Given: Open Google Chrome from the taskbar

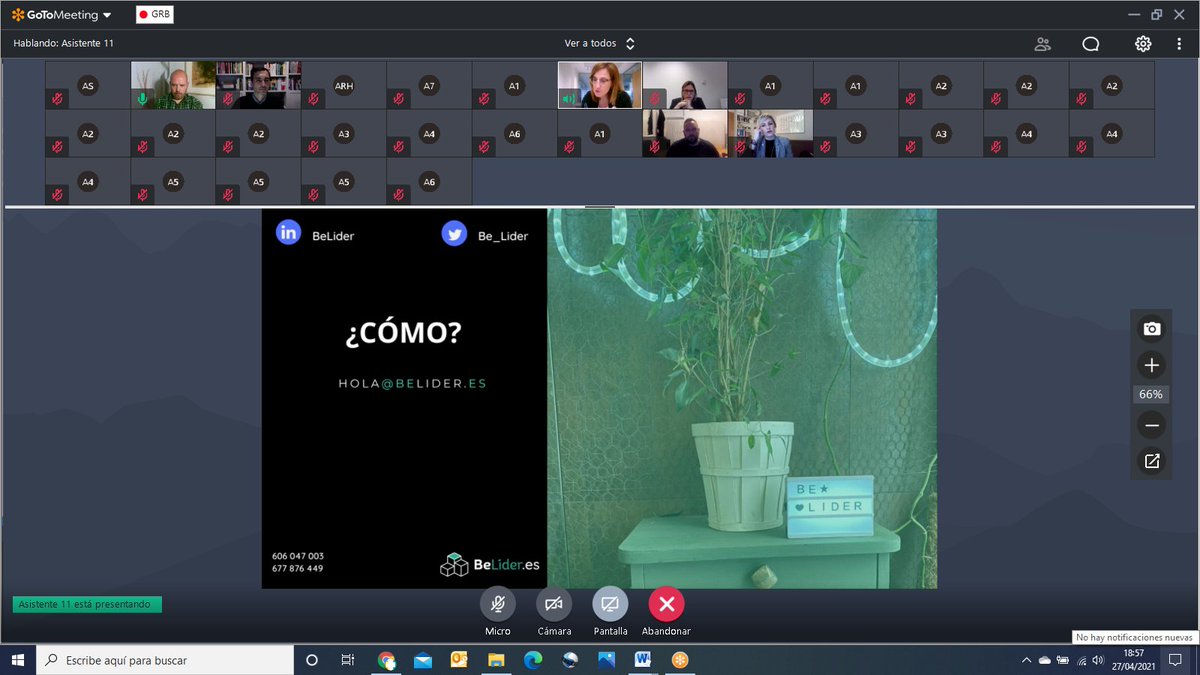Looking at the screenshot, I should [x=386, y=660].
